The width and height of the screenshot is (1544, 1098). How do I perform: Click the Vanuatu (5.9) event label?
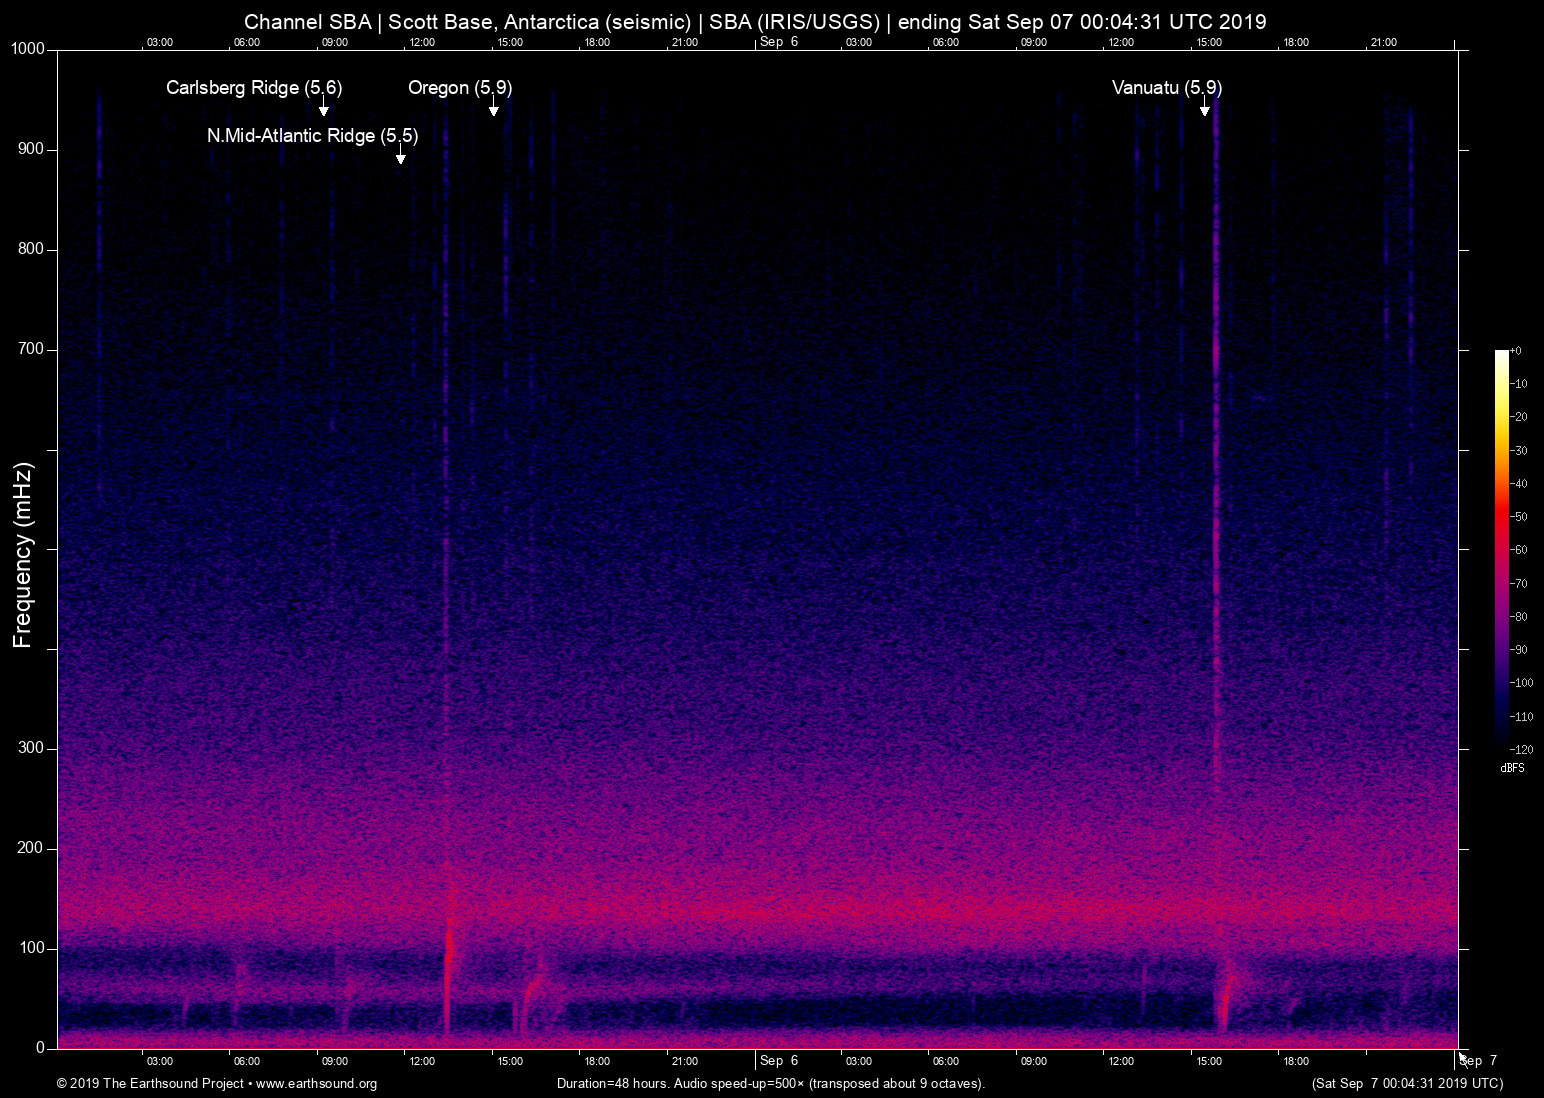coord(1166,88)
